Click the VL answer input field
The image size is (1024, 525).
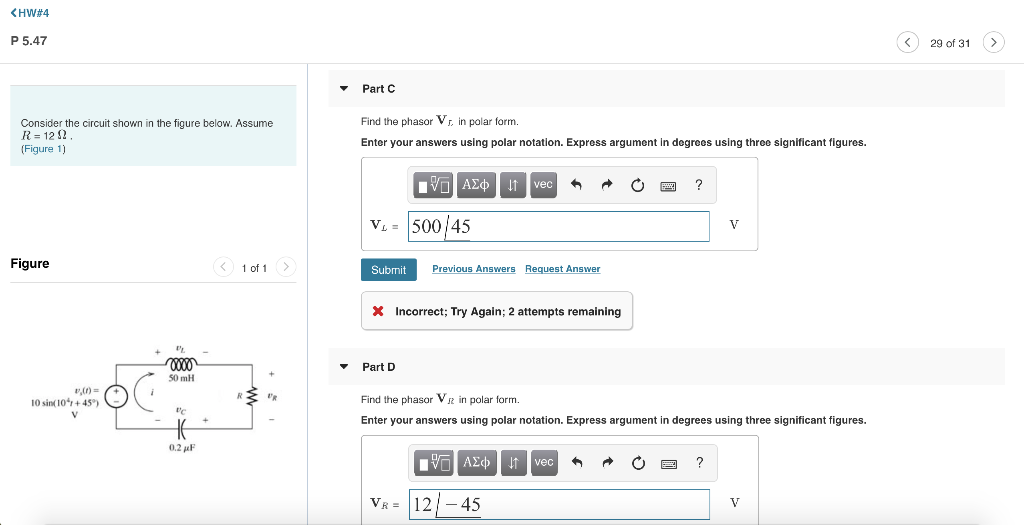[x=558, y=226]
